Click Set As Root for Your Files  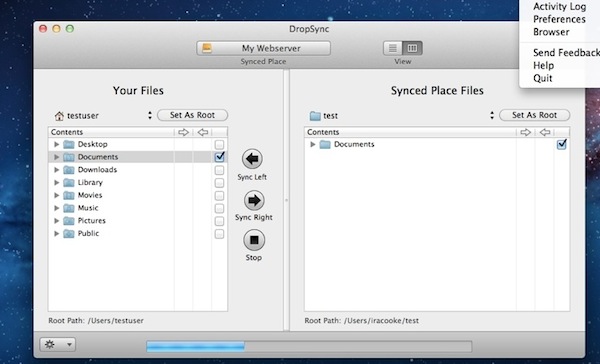[192, 115]
